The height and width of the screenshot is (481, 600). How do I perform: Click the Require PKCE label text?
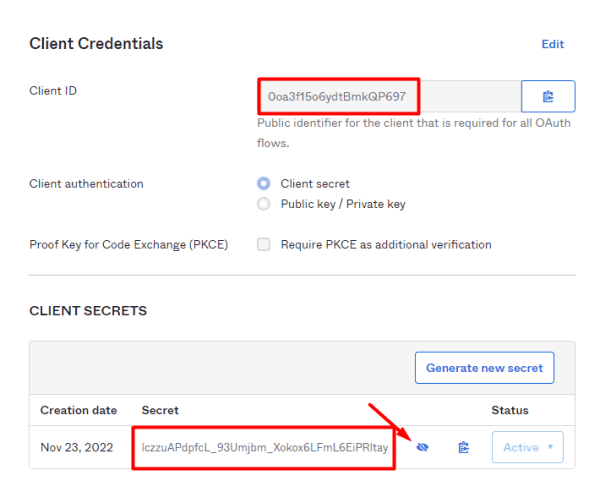click(386, 245)
